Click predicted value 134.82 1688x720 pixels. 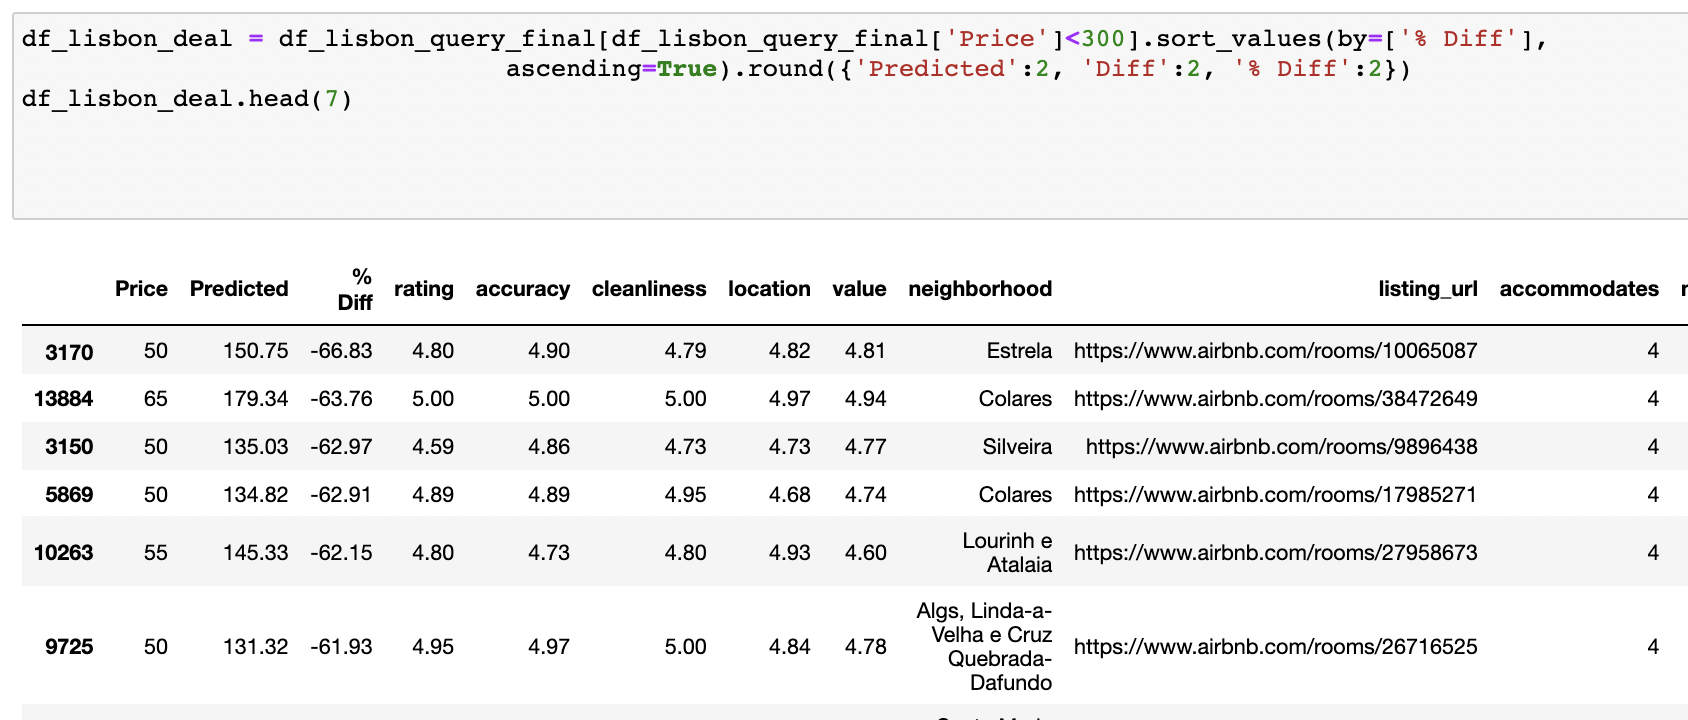click(x=256, y=495)
